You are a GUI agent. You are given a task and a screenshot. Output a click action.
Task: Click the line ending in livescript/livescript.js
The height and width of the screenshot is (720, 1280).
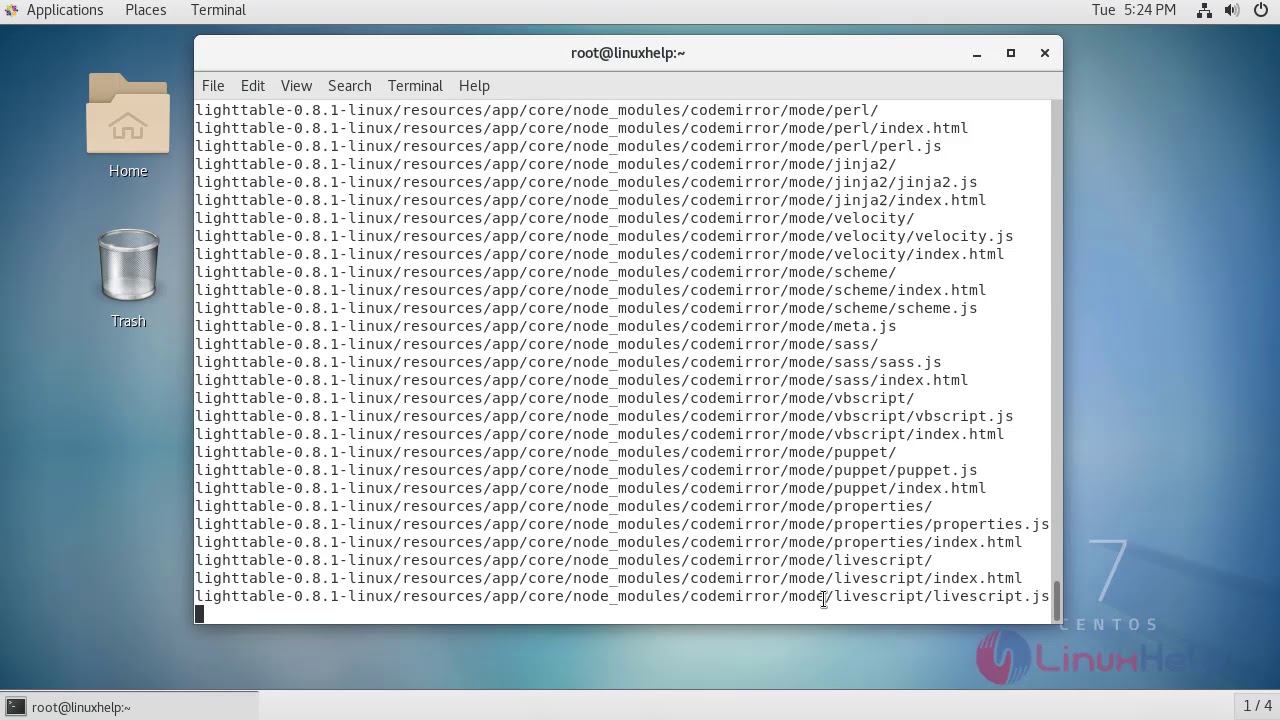click(622, 596)
